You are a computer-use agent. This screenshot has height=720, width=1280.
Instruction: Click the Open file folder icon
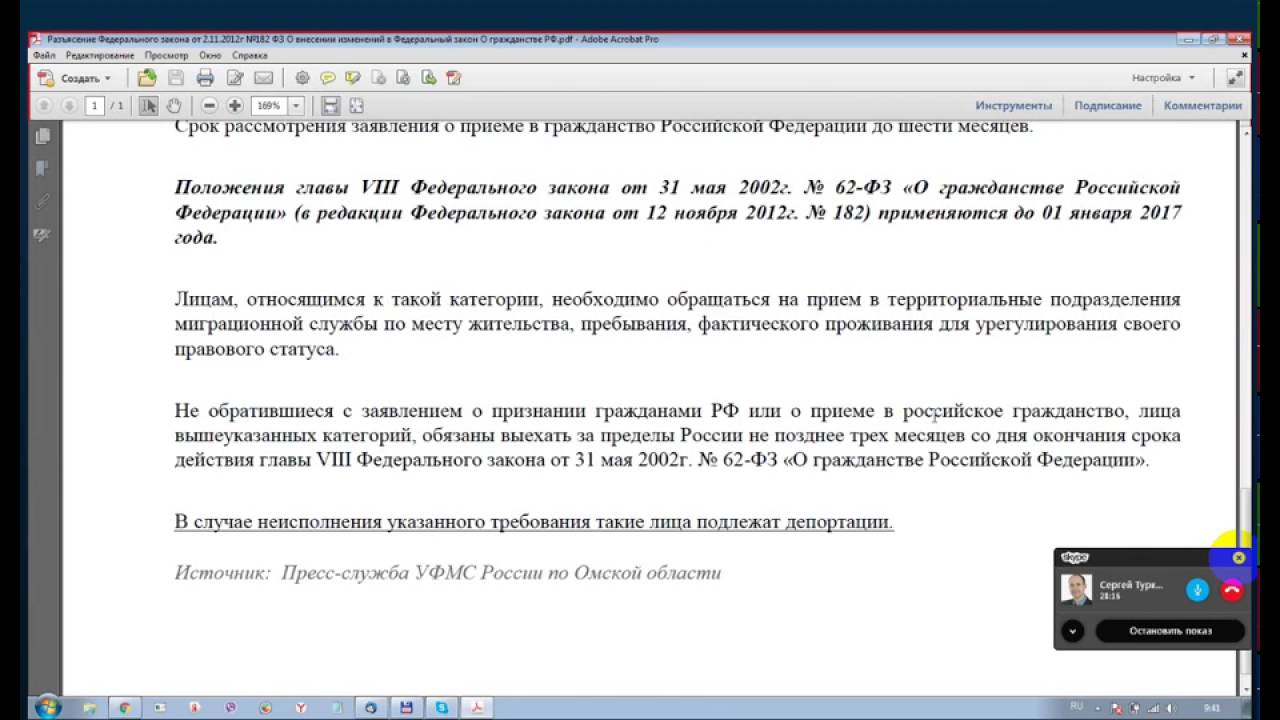(x=147, y=78)
